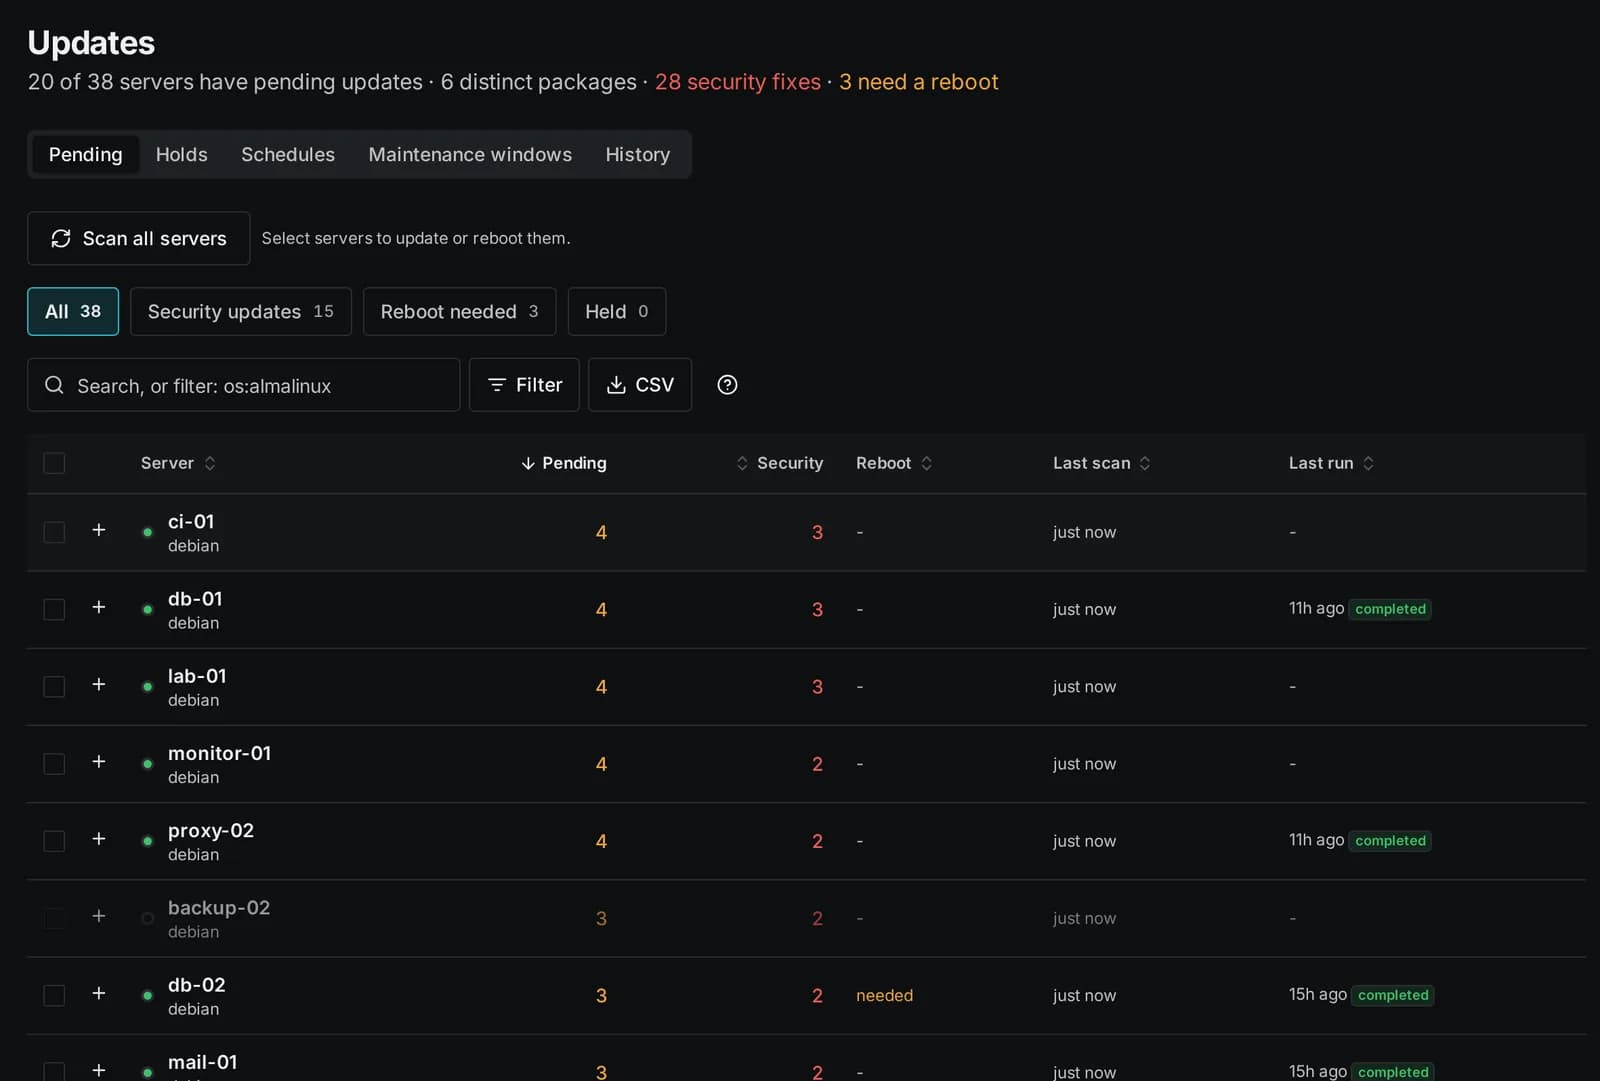This screenshot has width=1600, height=1081.
Task: Select the ci-01 row checkbox
Action: 54,532
